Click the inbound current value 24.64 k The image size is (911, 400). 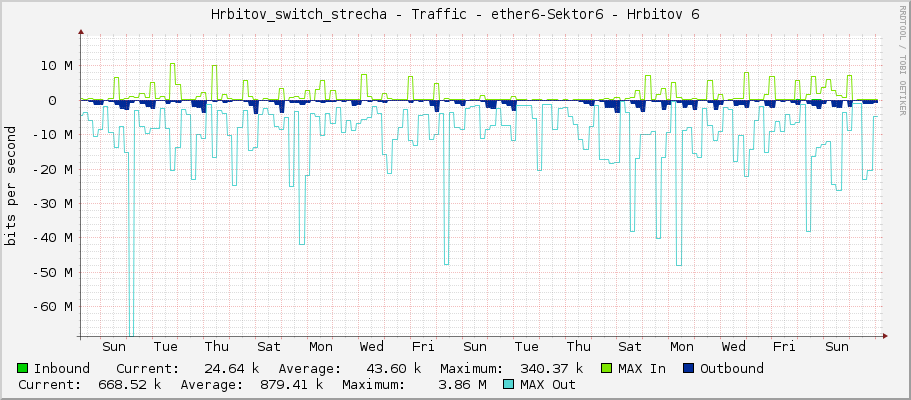tap(231, 369)
